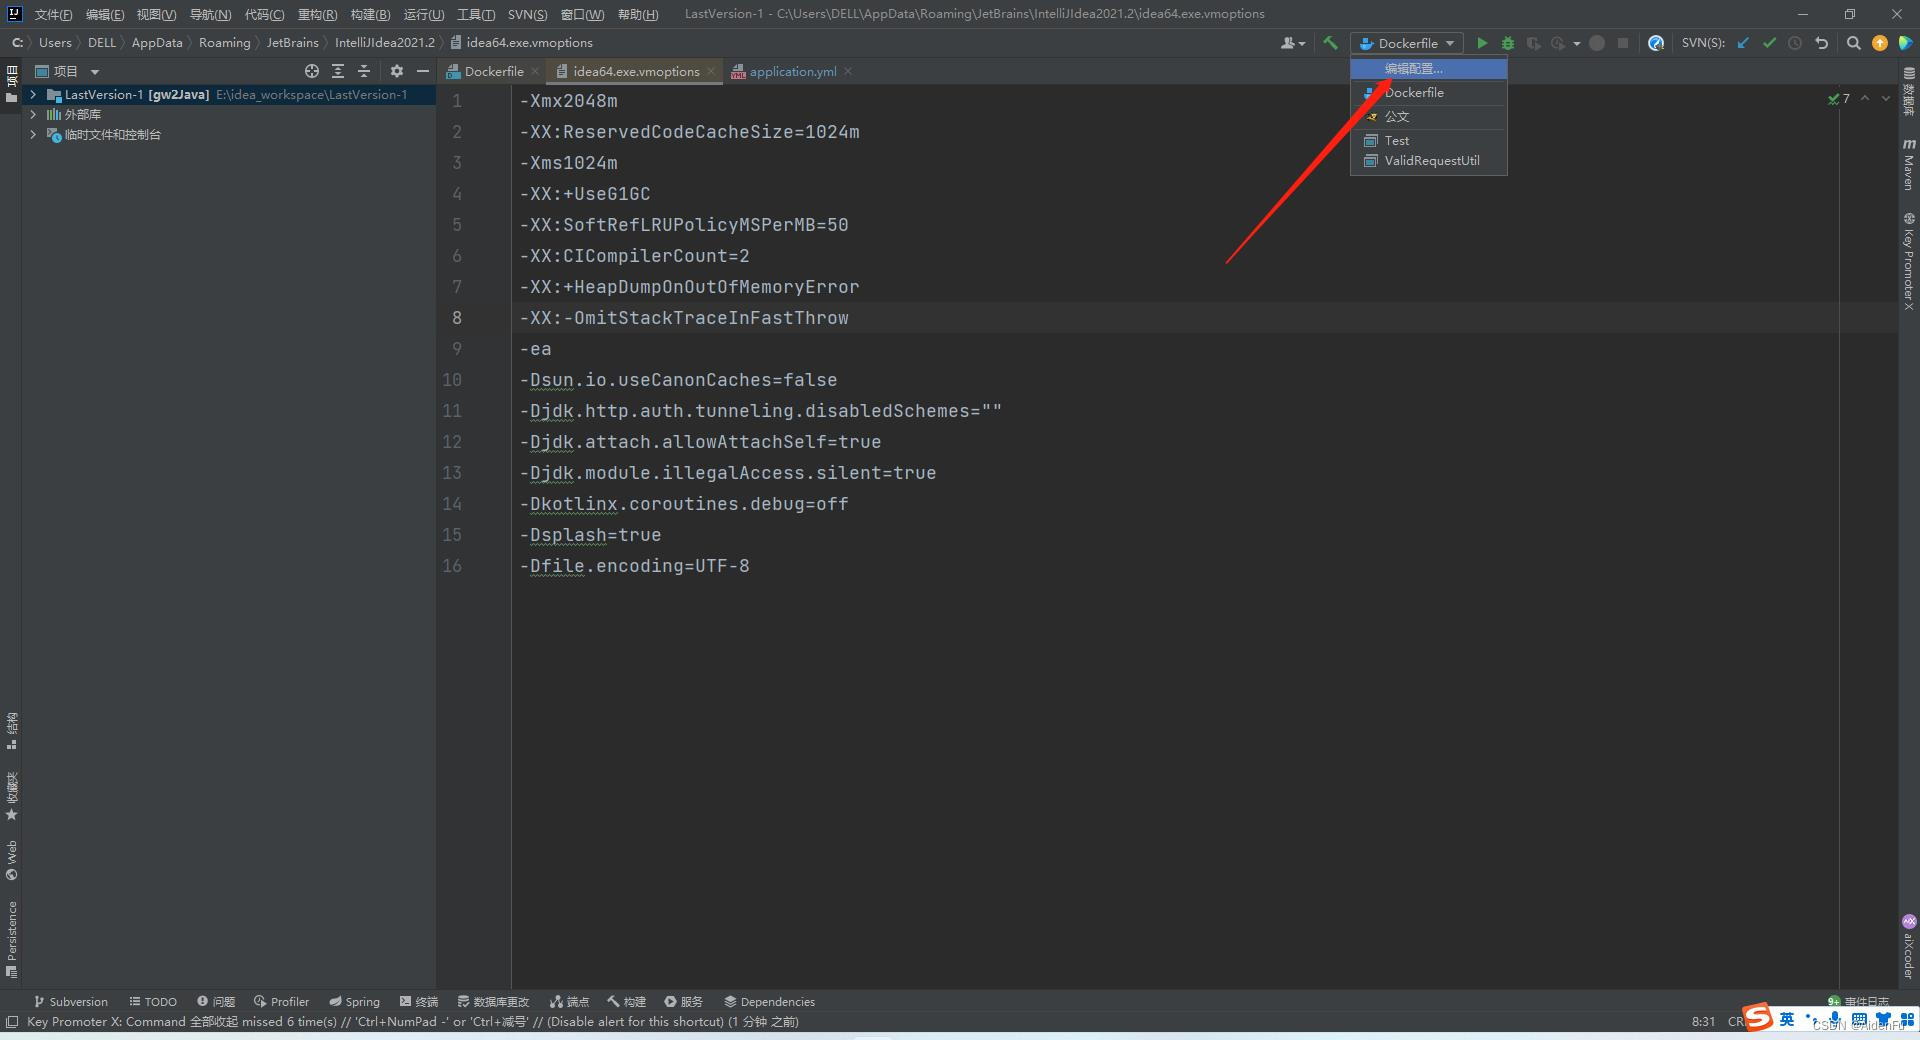Select 公文 configuration entry
Viewport: 1920px width, 1040px height.
point(1429,116)
